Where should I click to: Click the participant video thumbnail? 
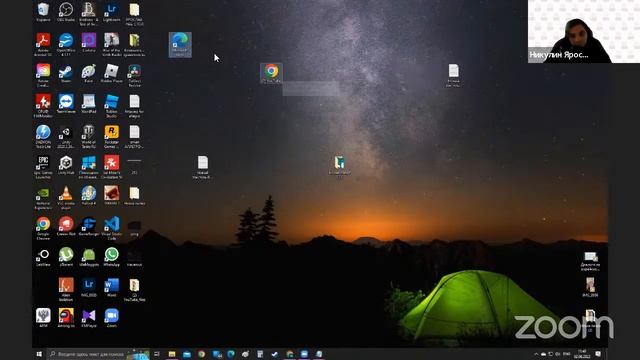click(x=584, y=31)
